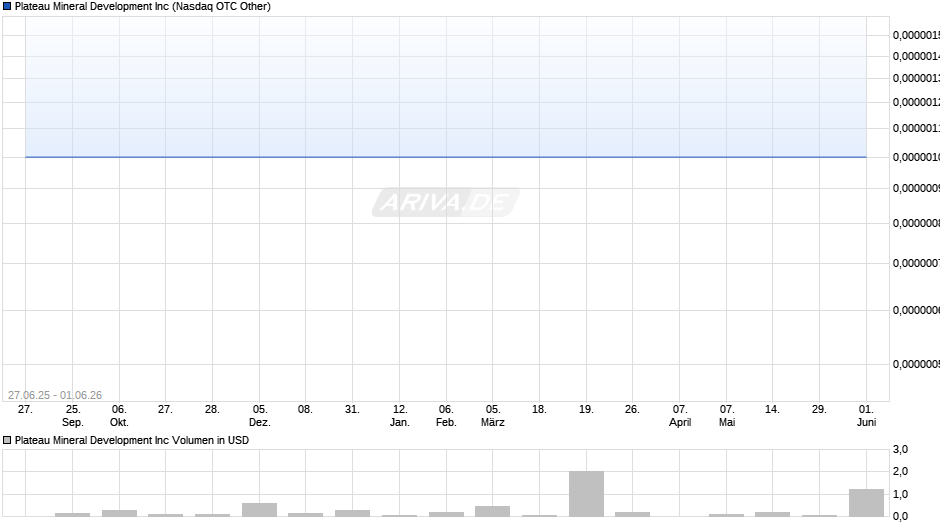The image size is (940, 526).
Task: Click the '06. Feb.' x-axis label
Action: pyautogui.click(x=446, y=416)
